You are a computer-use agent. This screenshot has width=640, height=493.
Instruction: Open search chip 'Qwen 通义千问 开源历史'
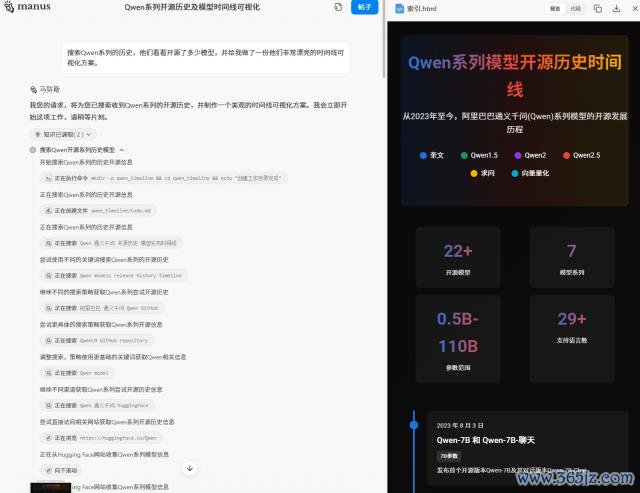111,243
